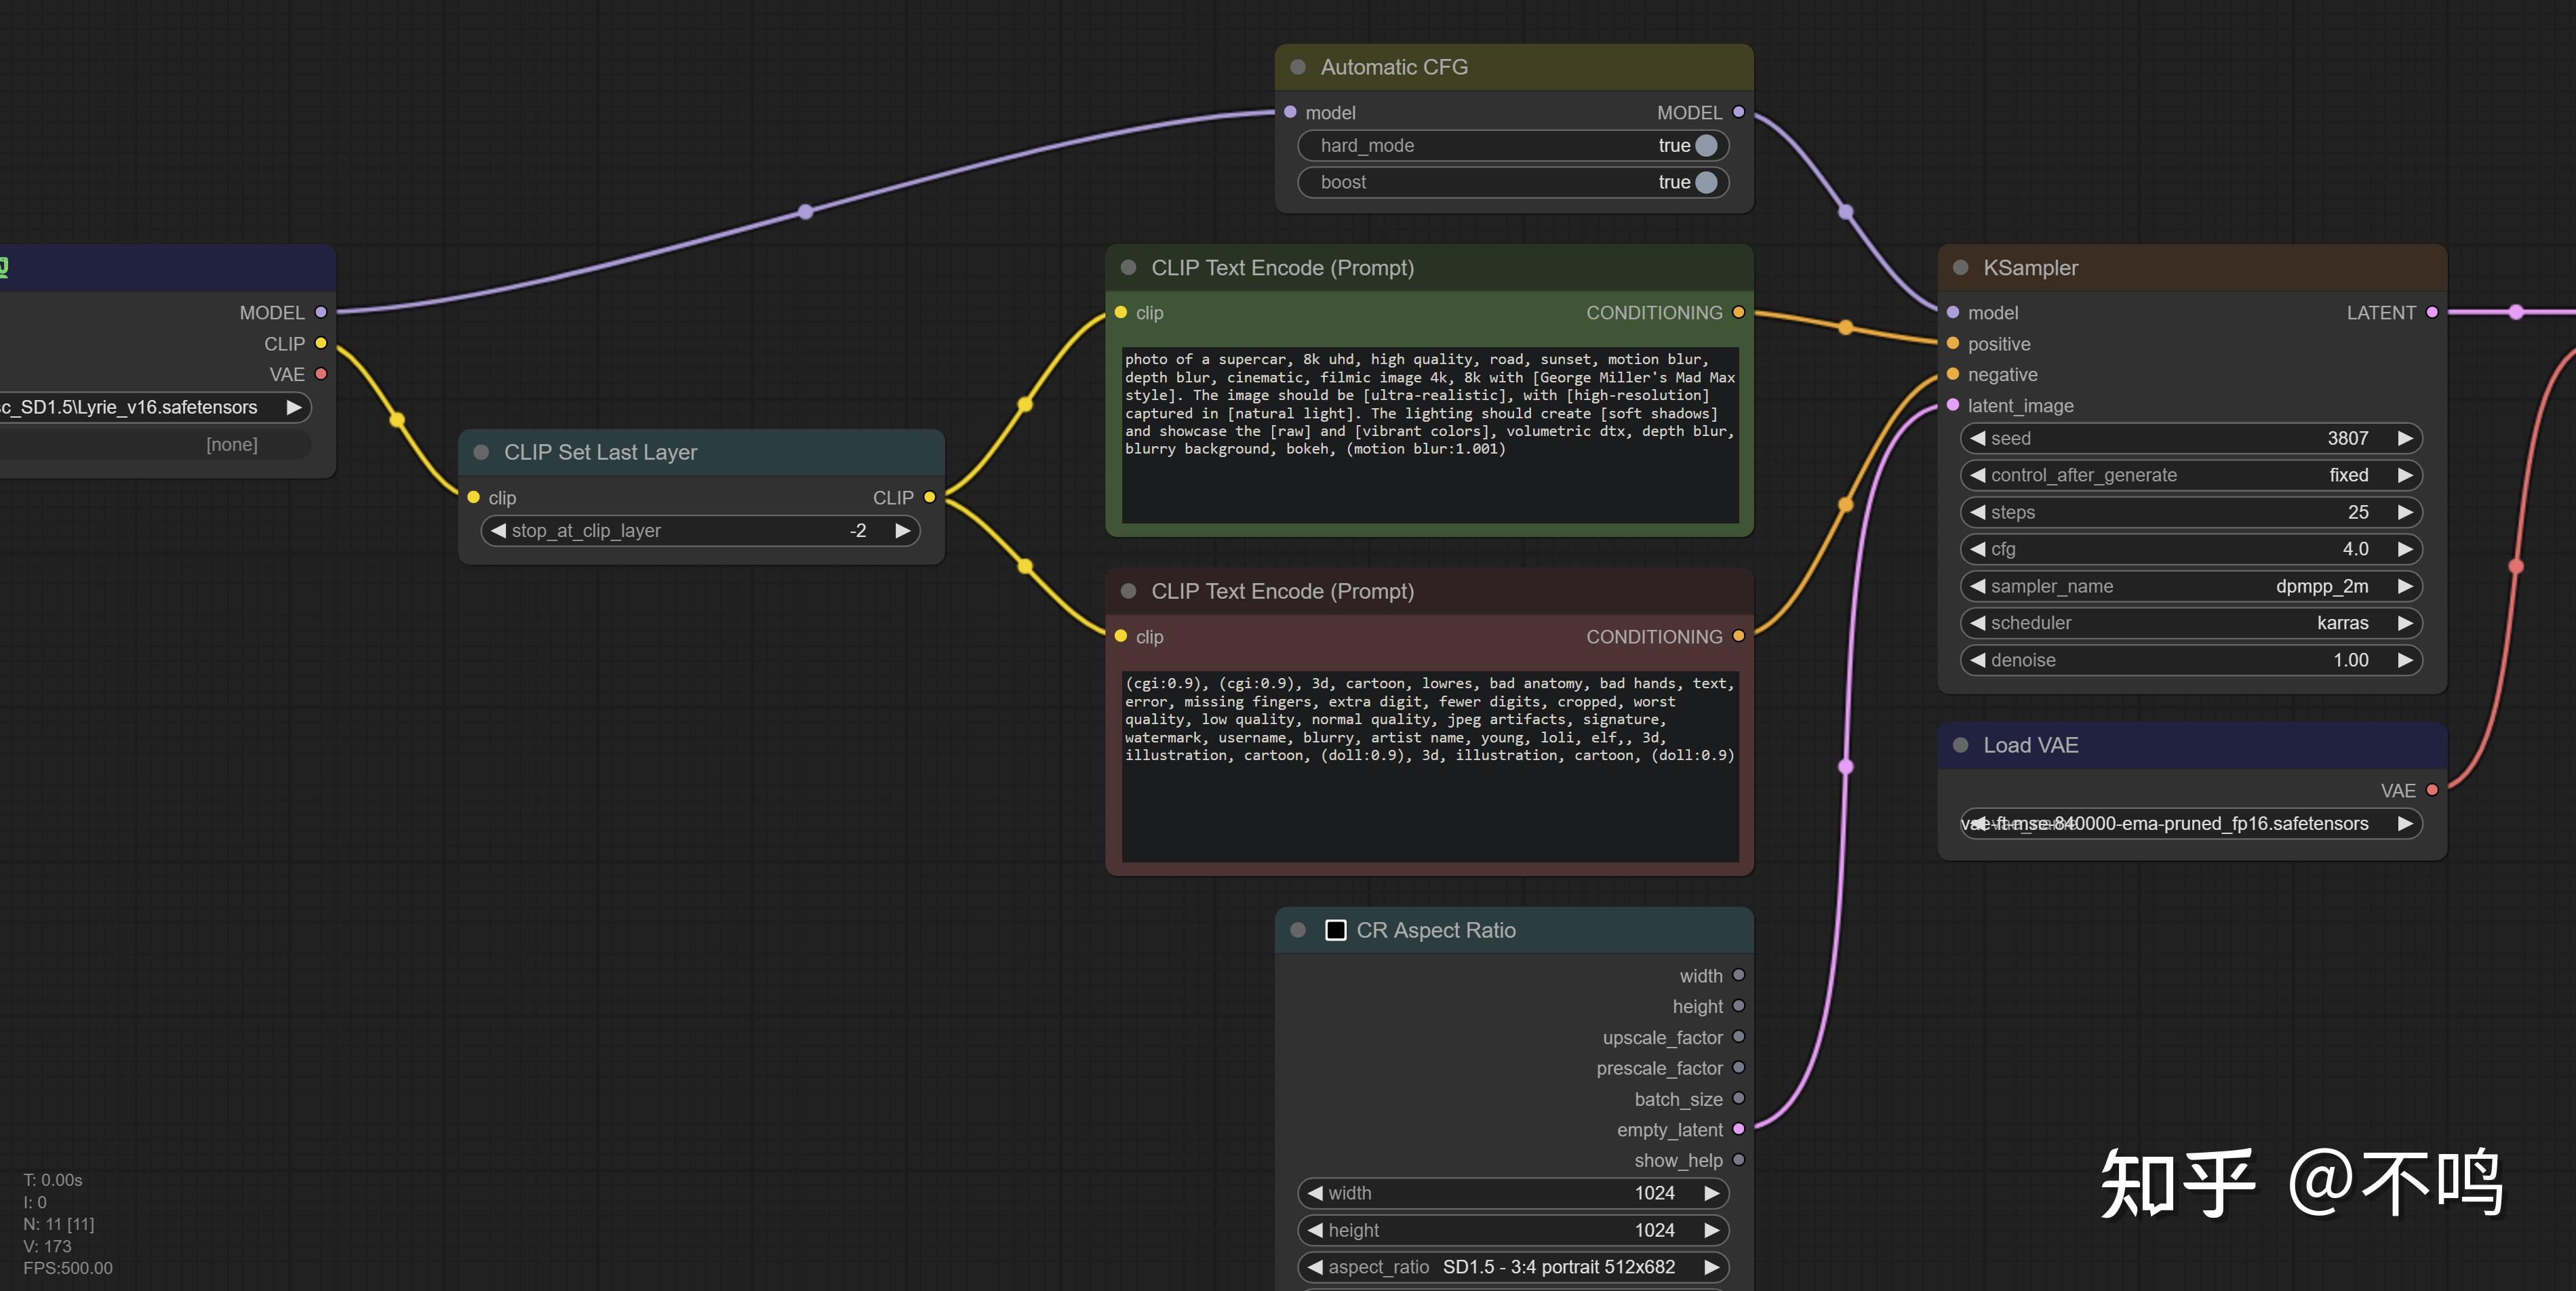Click the Load VAE node collapse dot

(x=1961, y=745)
